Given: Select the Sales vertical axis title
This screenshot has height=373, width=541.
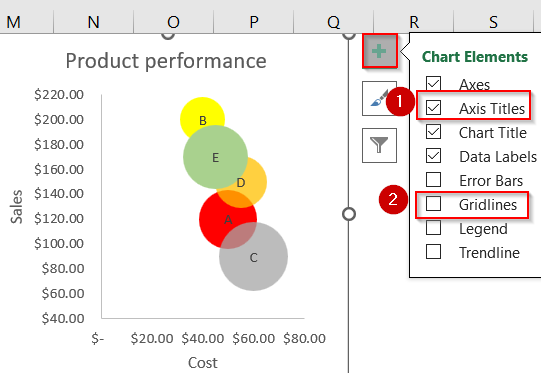Looking at the screenshot, I should 16,207.
